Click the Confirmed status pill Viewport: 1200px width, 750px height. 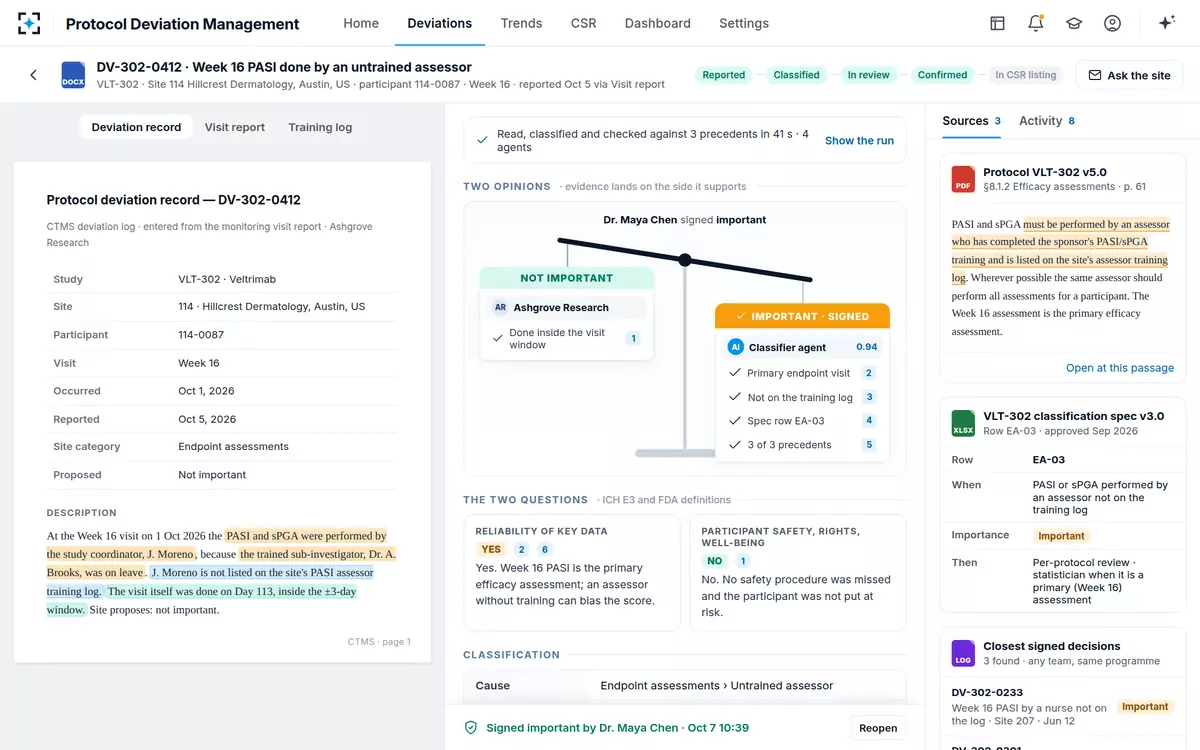click(x=943, y=75)
